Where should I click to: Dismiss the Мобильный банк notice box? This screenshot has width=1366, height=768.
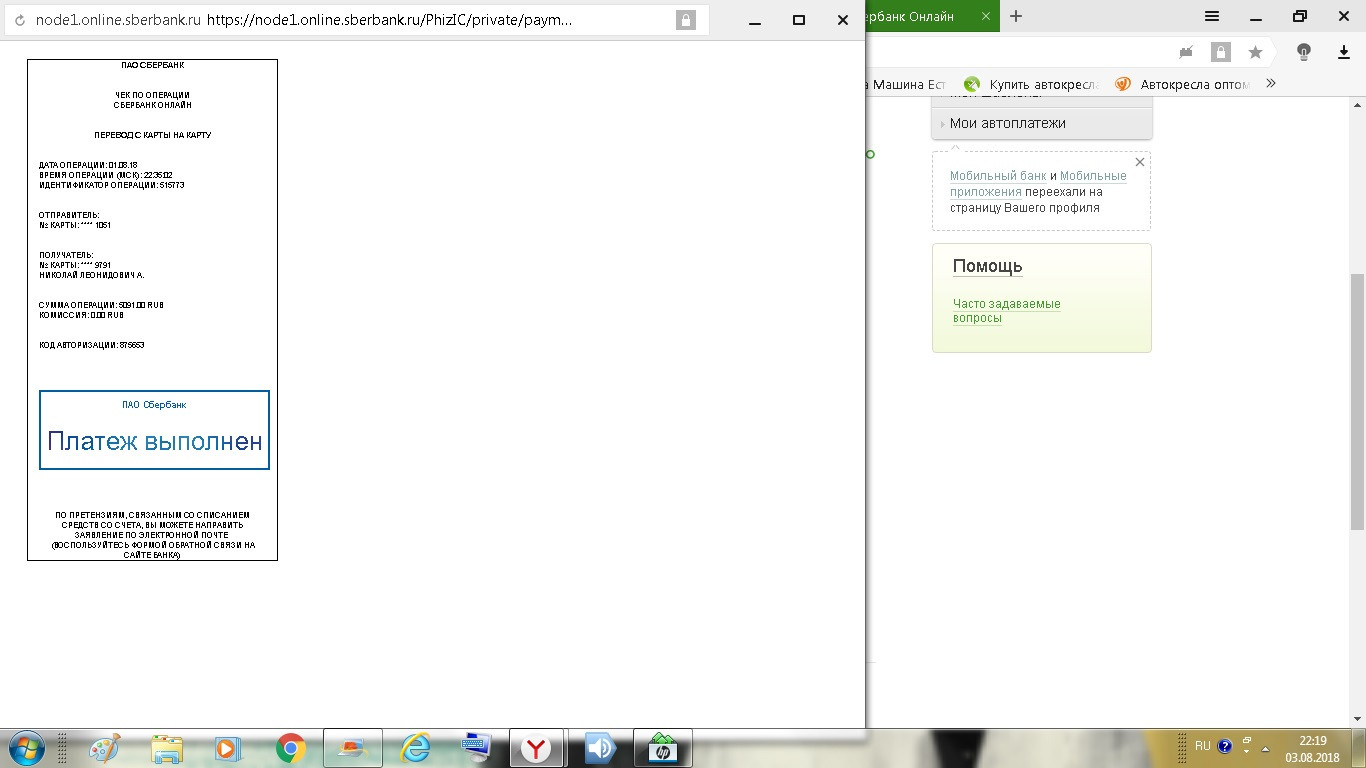click(1140, 162)
